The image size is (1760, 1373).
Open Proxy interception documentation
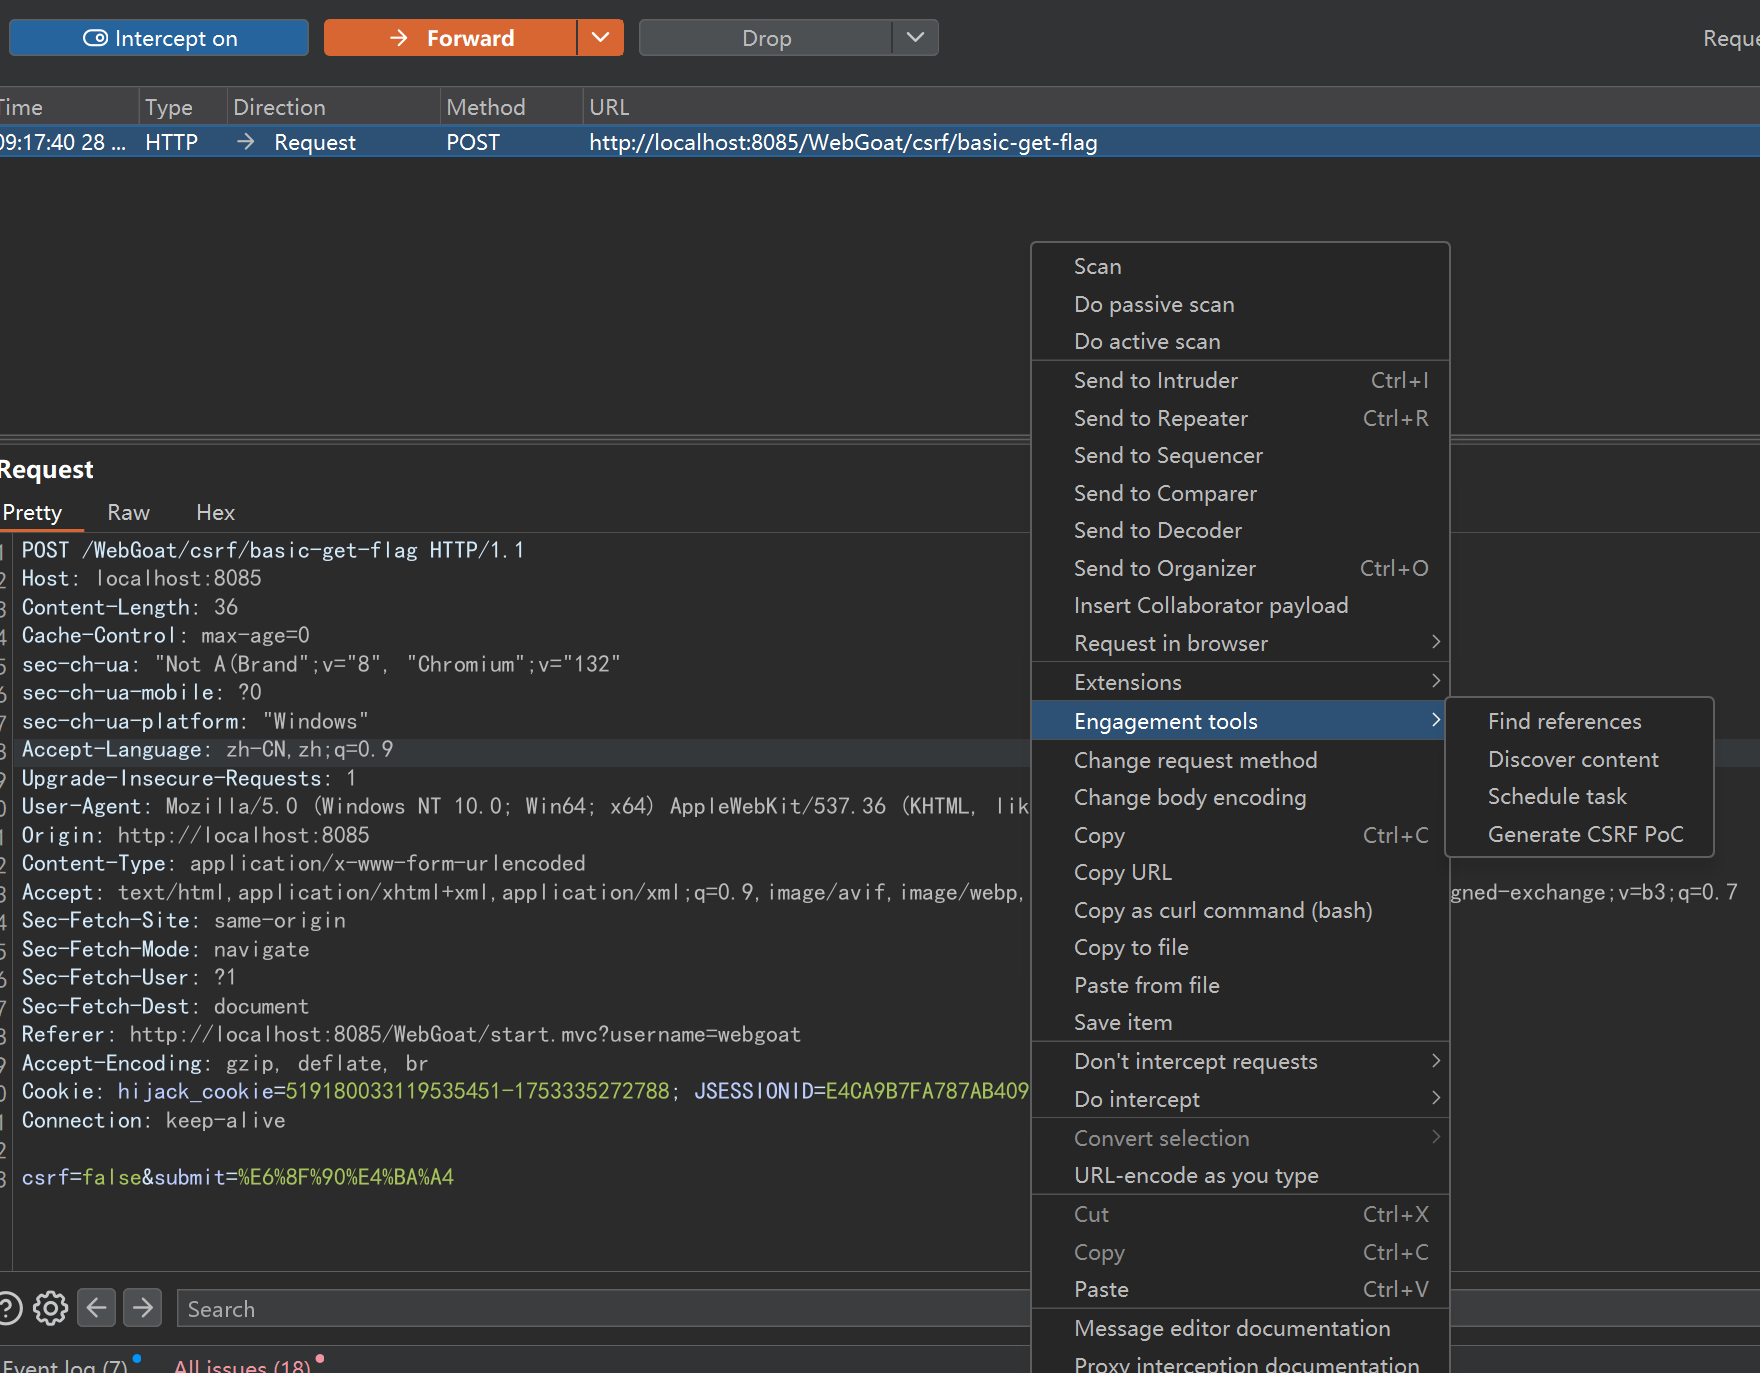coord(1240,1362)
